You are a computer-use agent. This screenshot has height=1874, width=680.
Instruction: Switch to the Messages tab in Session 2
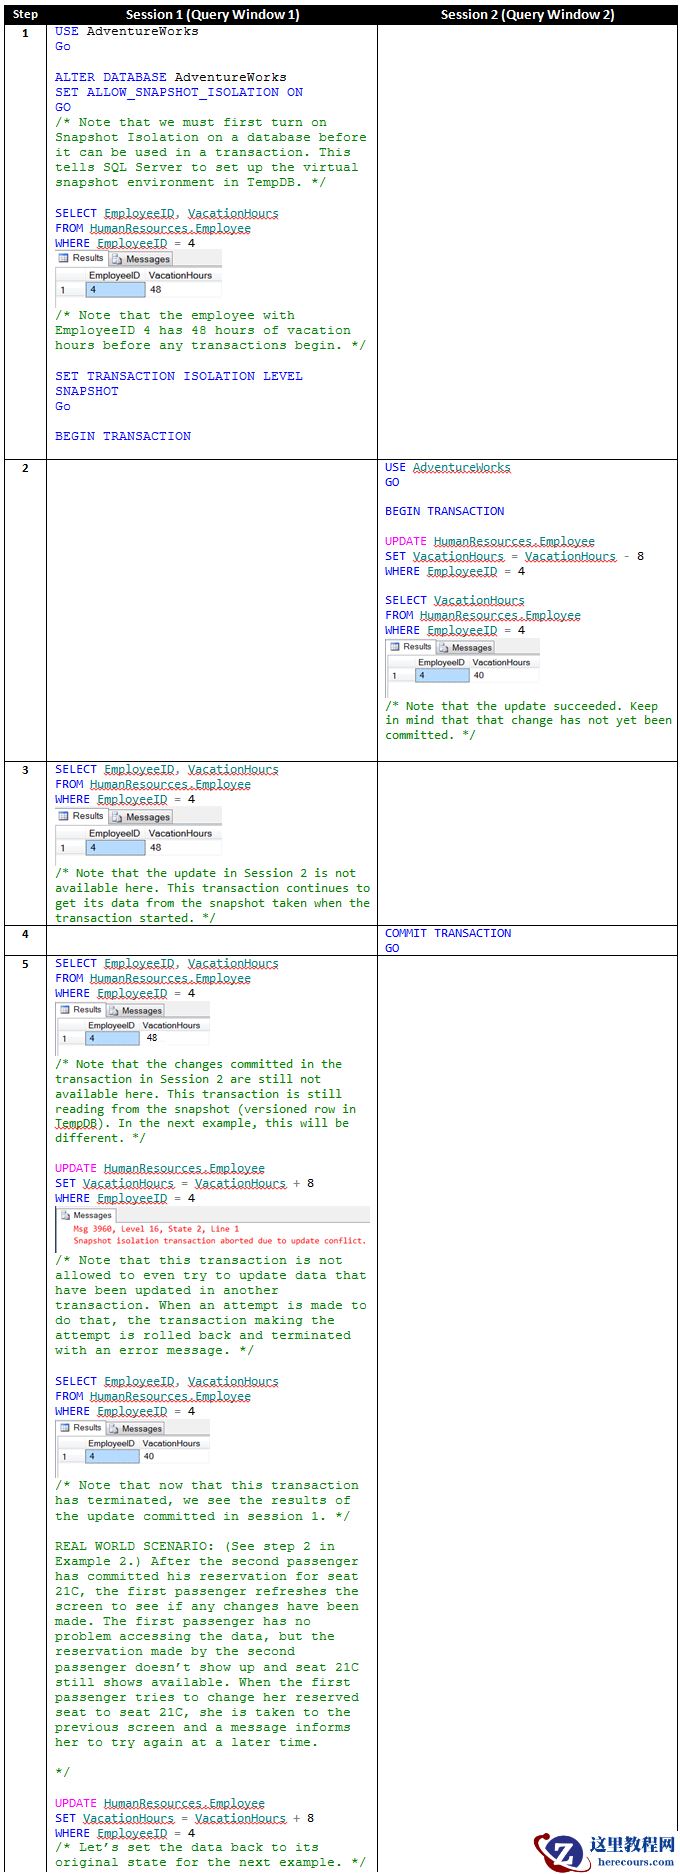click(x=471, y=648)
